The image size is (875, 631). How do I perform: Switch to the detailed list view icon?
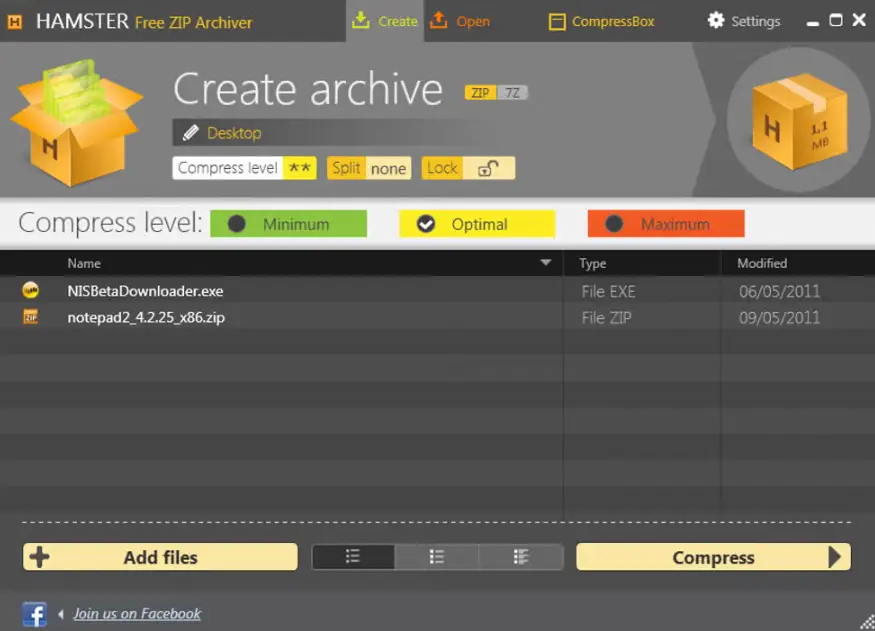(520, 557)
